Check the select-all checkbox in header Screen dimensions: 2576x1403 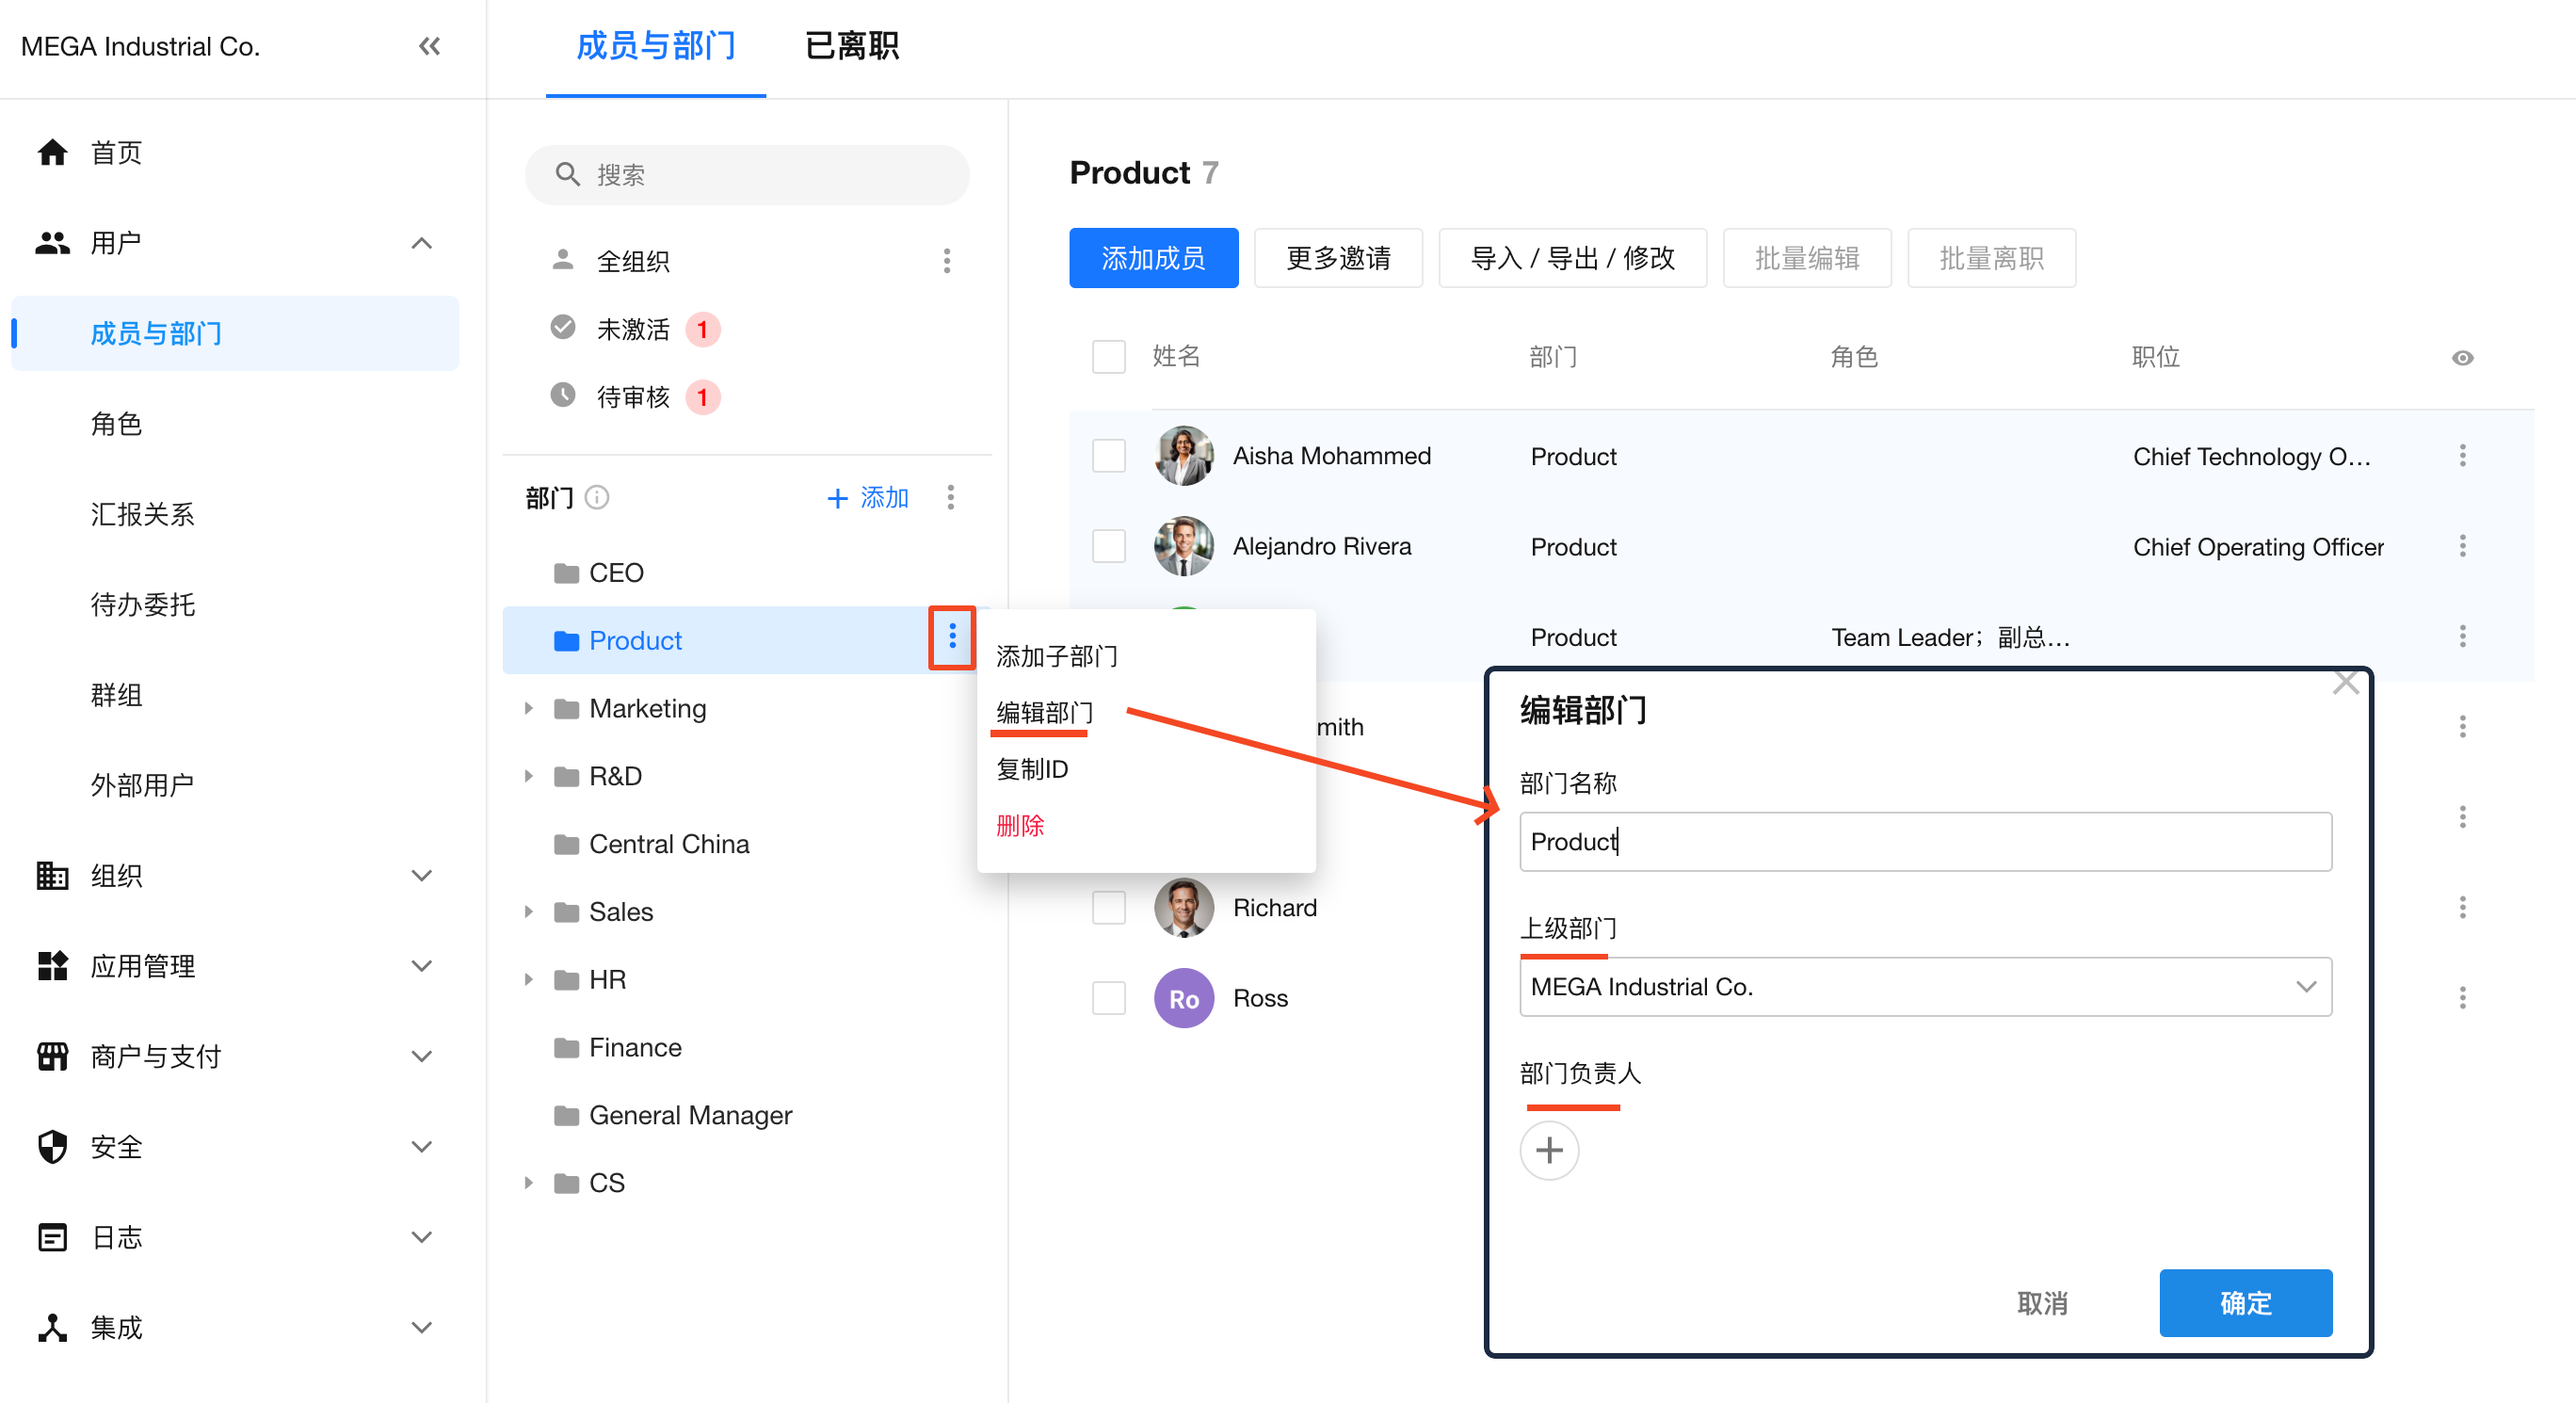point(1108,357)
